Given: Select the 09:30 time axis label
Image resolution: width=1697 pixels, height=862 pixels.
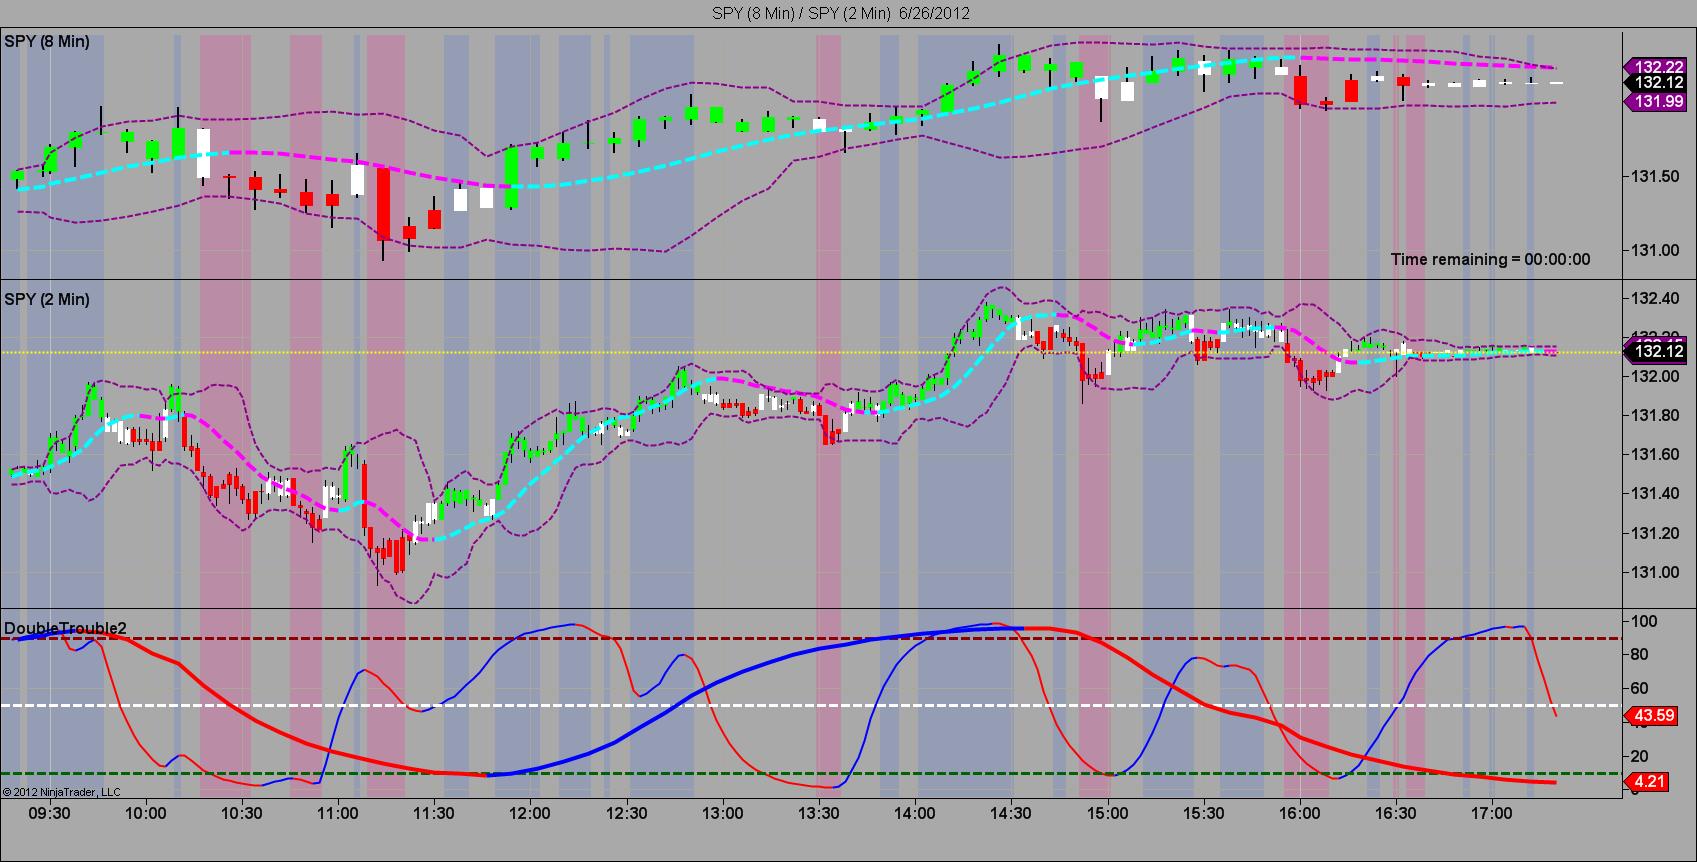Looking at the screenshot, I should (50, 813).
